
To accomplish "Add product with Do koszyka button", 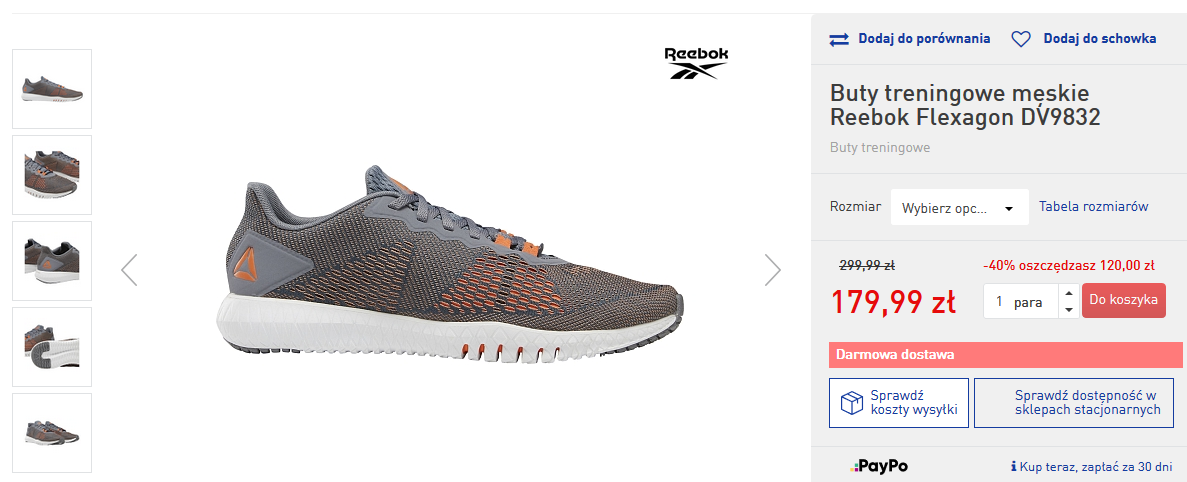I will pyautogui.click(x=1123, y=300).
